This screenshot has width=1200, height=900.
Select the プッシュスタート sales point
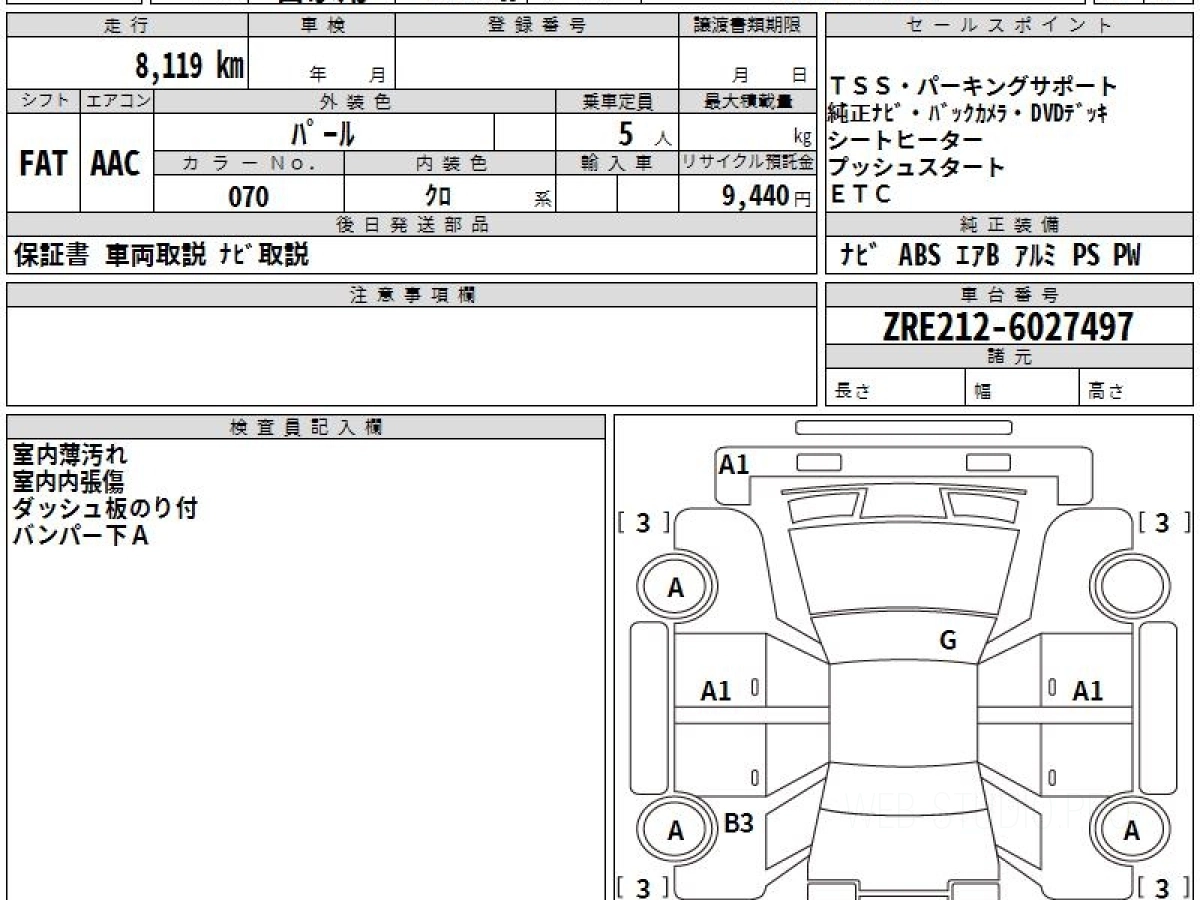(x=917, y=167)
